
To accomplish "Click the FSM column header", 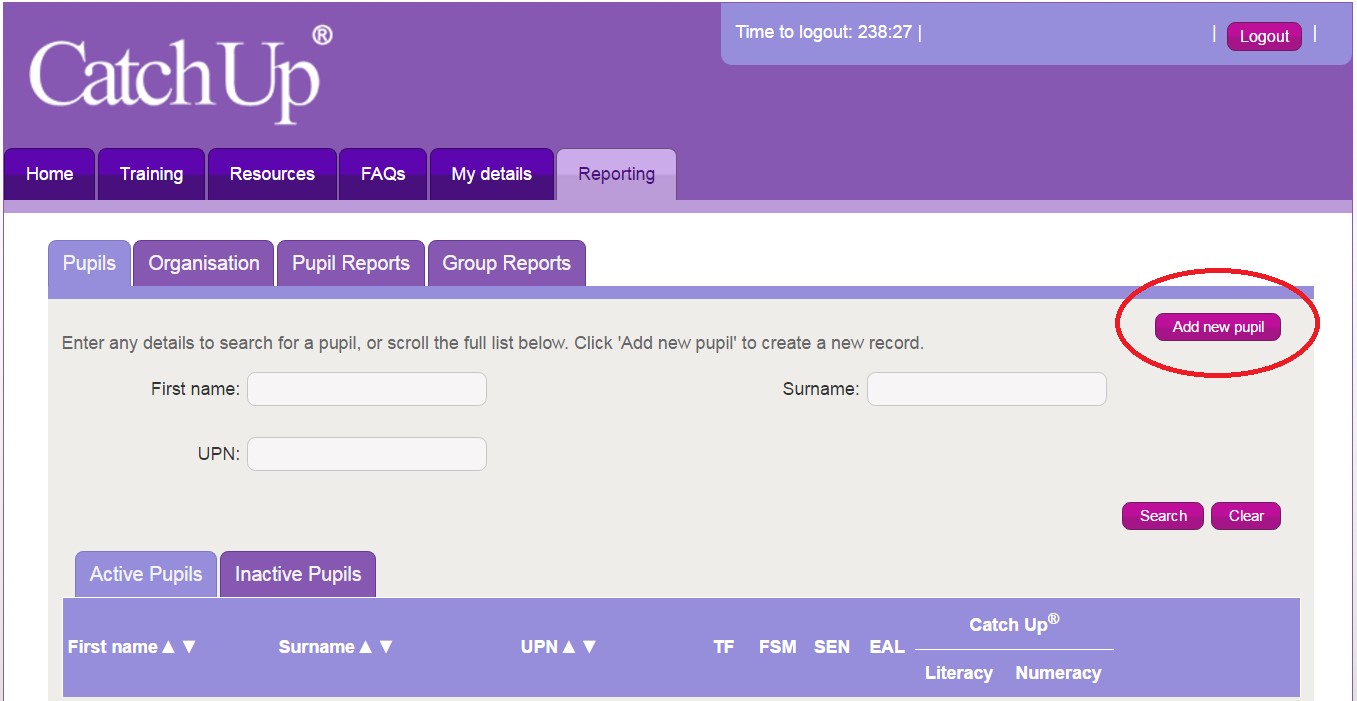I will tap(778, 647).
